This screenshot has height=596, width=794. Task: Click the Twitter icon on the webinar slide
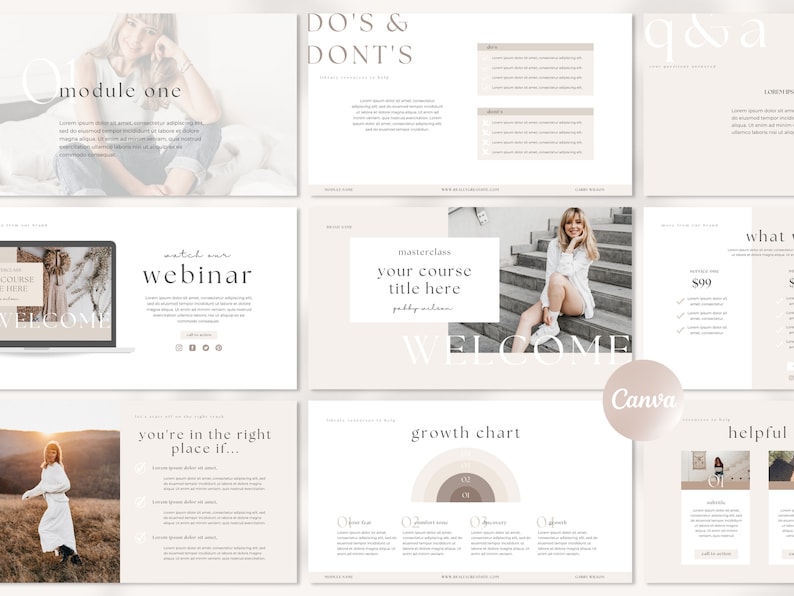coord(206,348)
